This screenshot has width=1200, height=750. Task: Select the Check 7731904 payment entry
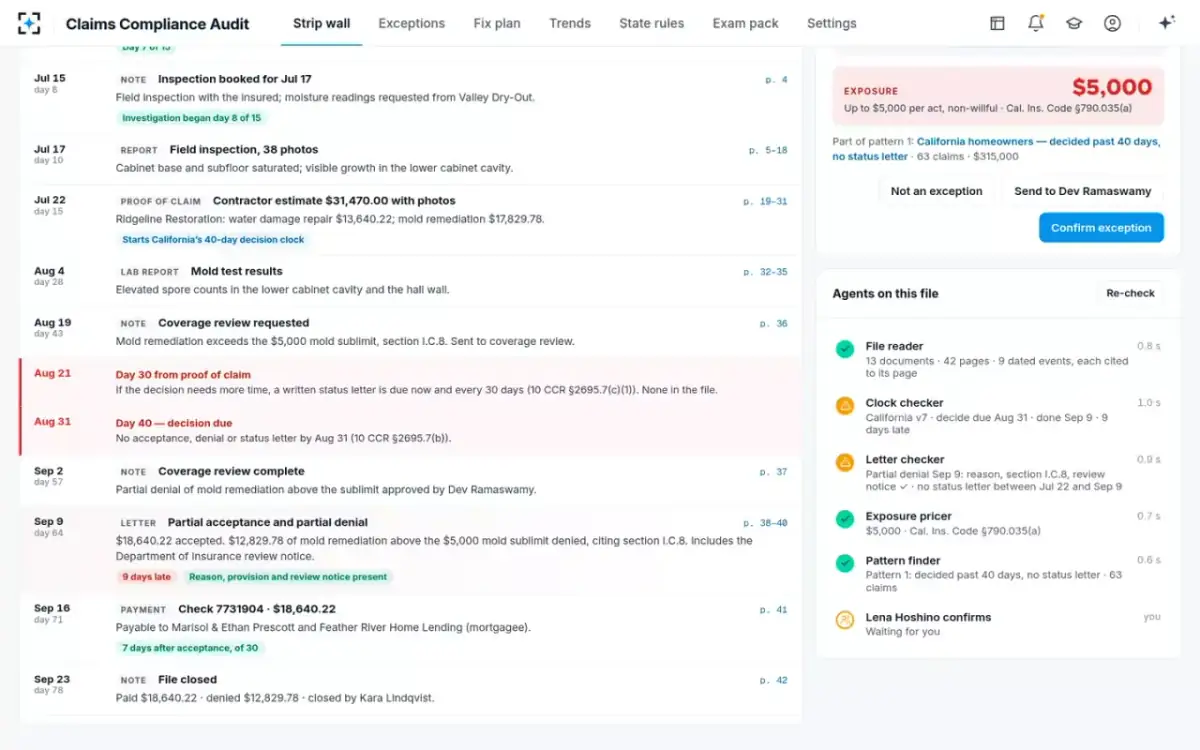click(410, 629)
